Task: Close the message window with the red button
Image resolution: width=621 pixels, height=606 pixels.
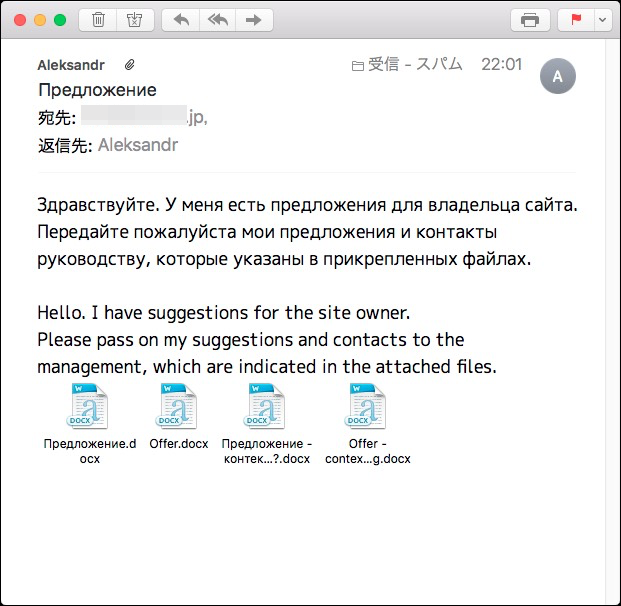Action: tap(20, 20)
